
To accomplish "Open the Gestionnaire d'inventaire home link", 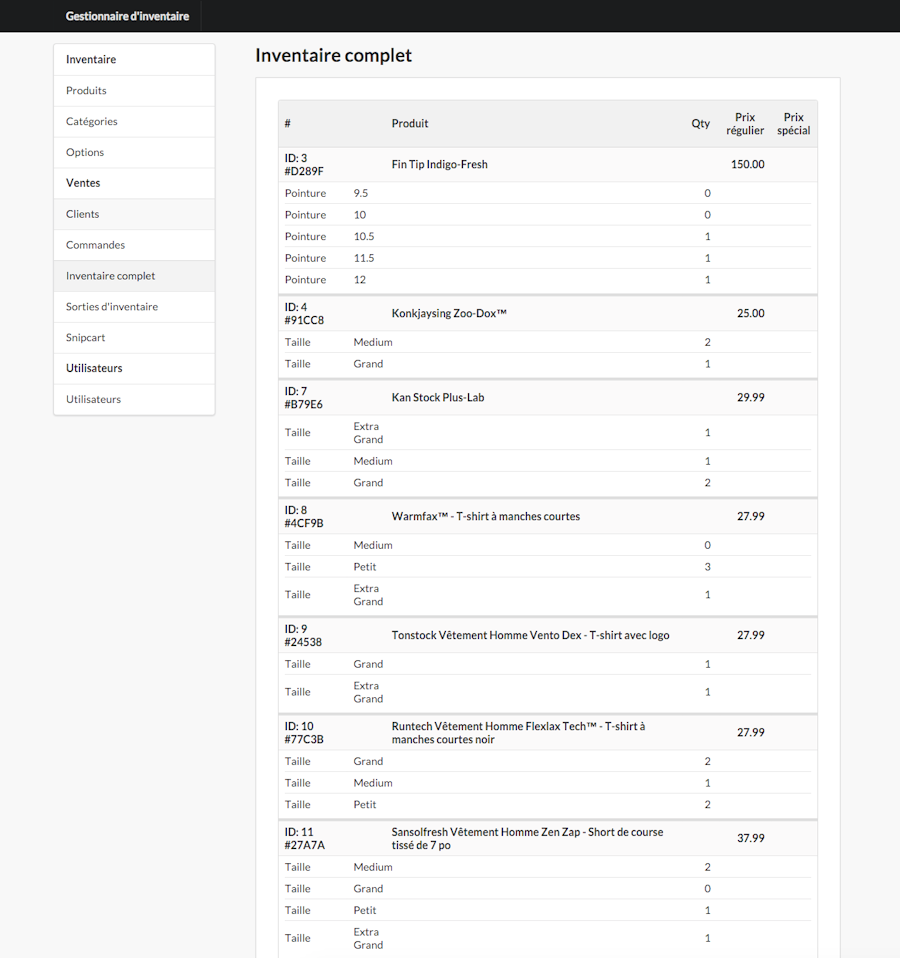I will coord(127,16).
